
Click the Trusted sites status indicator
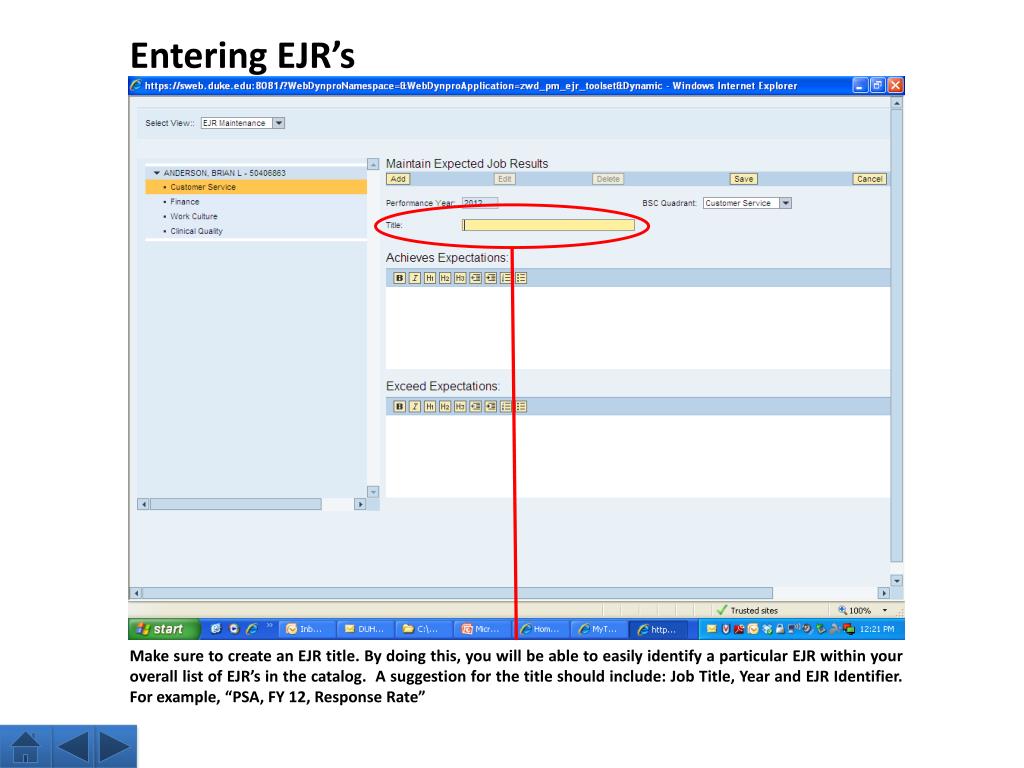coord(748,611)
